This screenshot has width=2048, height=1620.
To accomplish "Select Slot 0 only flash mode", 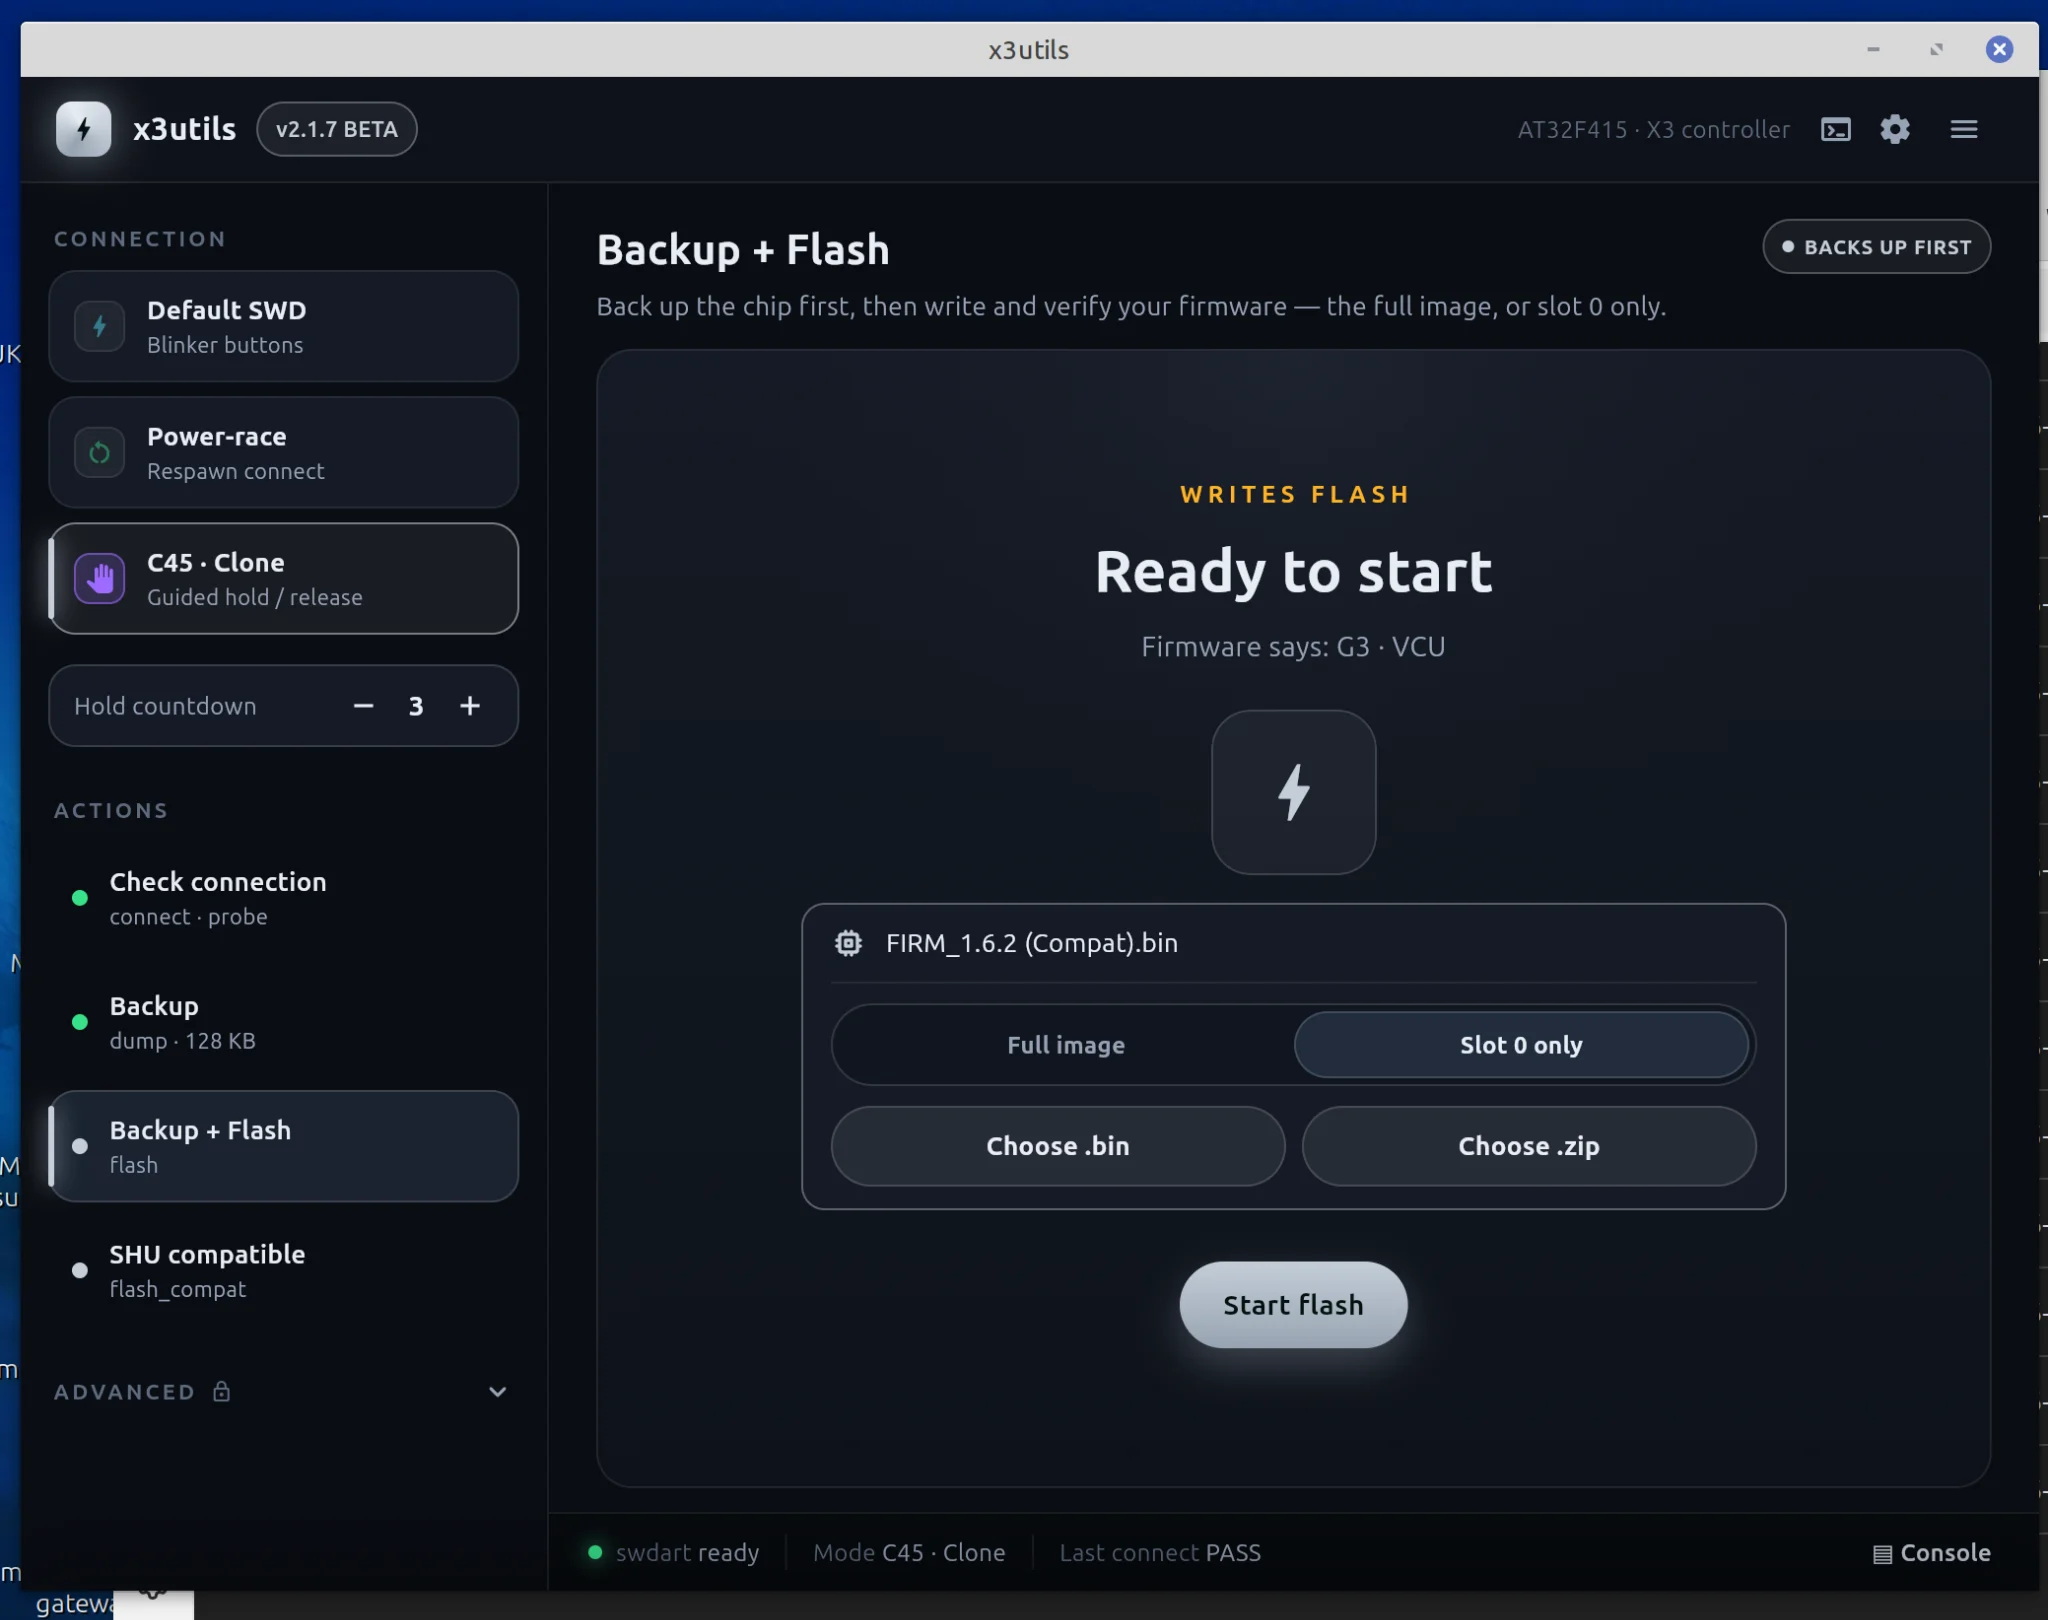I will (x=1521, y=1045).
